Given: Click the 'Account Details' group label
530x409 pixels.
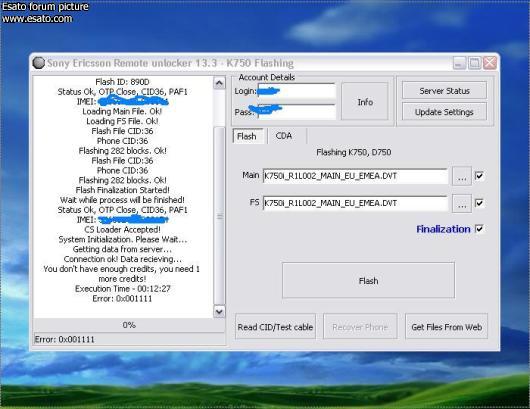Looking at the screenshot, I should coord(266,77).
